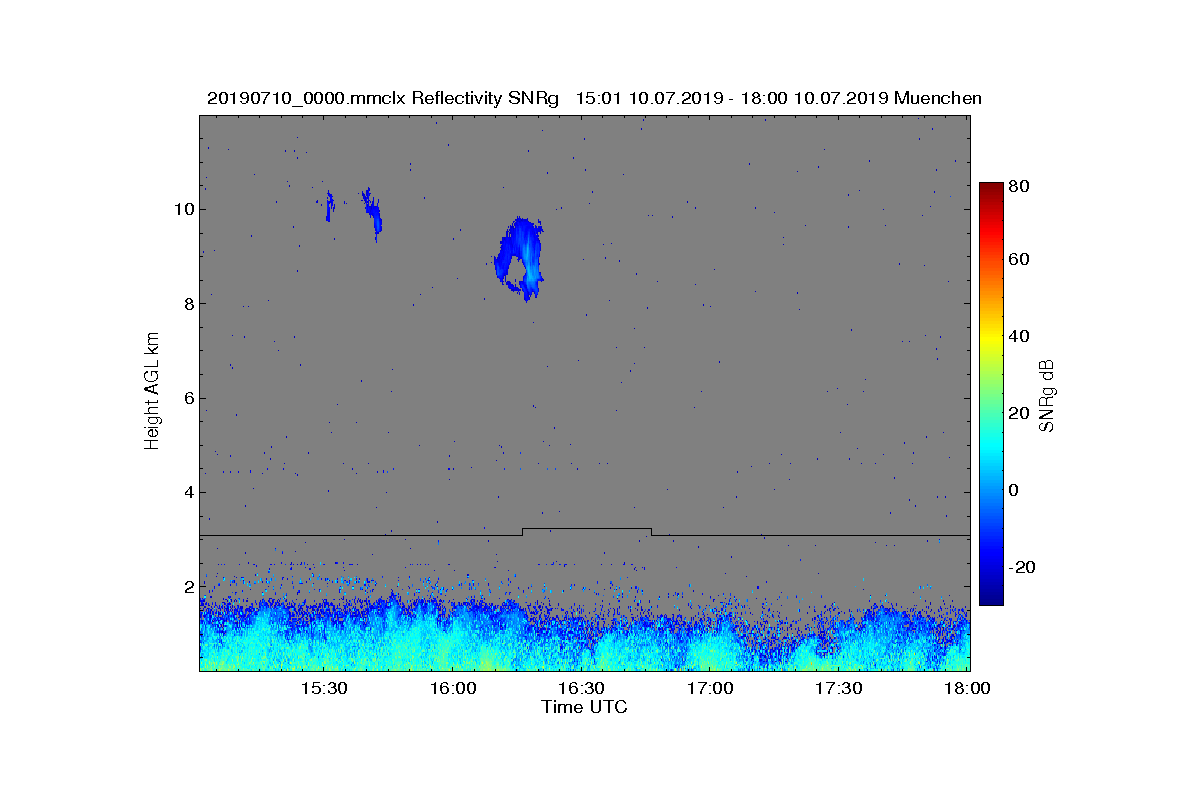Click the 16:30 time tick label
The image size is (1200, 800).
(x=581, y=689)
